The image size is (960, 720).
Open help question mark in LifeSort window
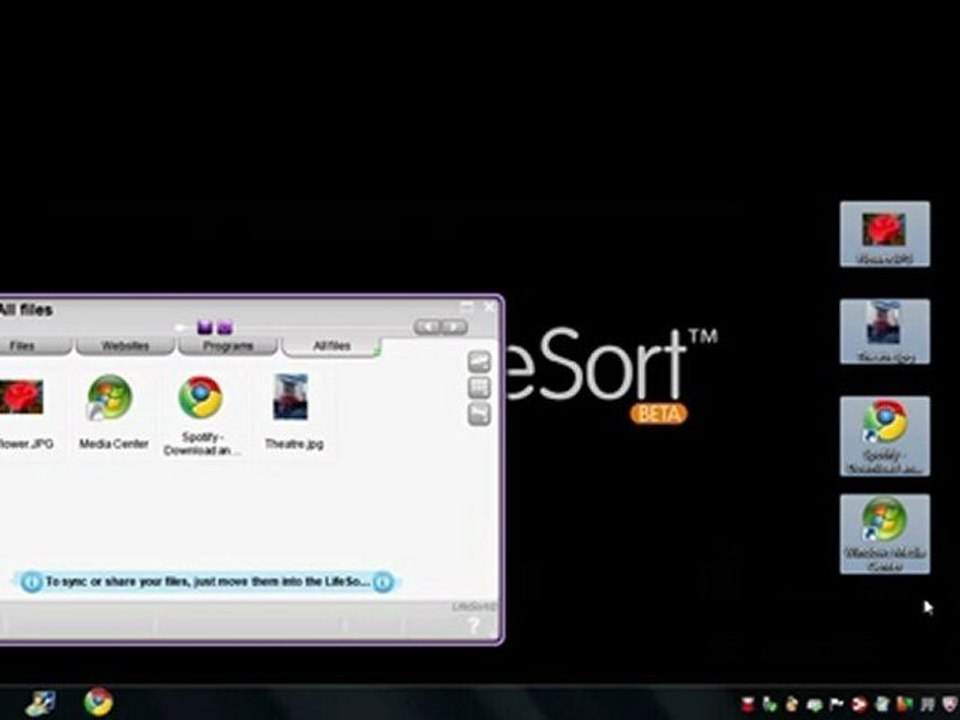pyautogui.click(x=473, y=626)
